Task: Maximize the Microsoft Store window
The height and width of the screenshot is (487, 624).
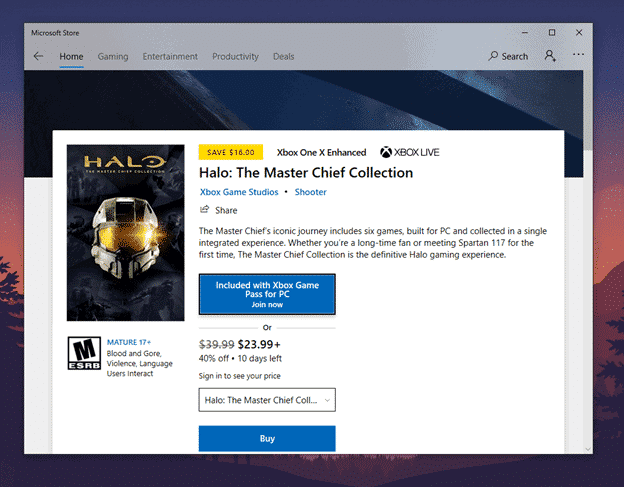Action: [x=552, y=33]
